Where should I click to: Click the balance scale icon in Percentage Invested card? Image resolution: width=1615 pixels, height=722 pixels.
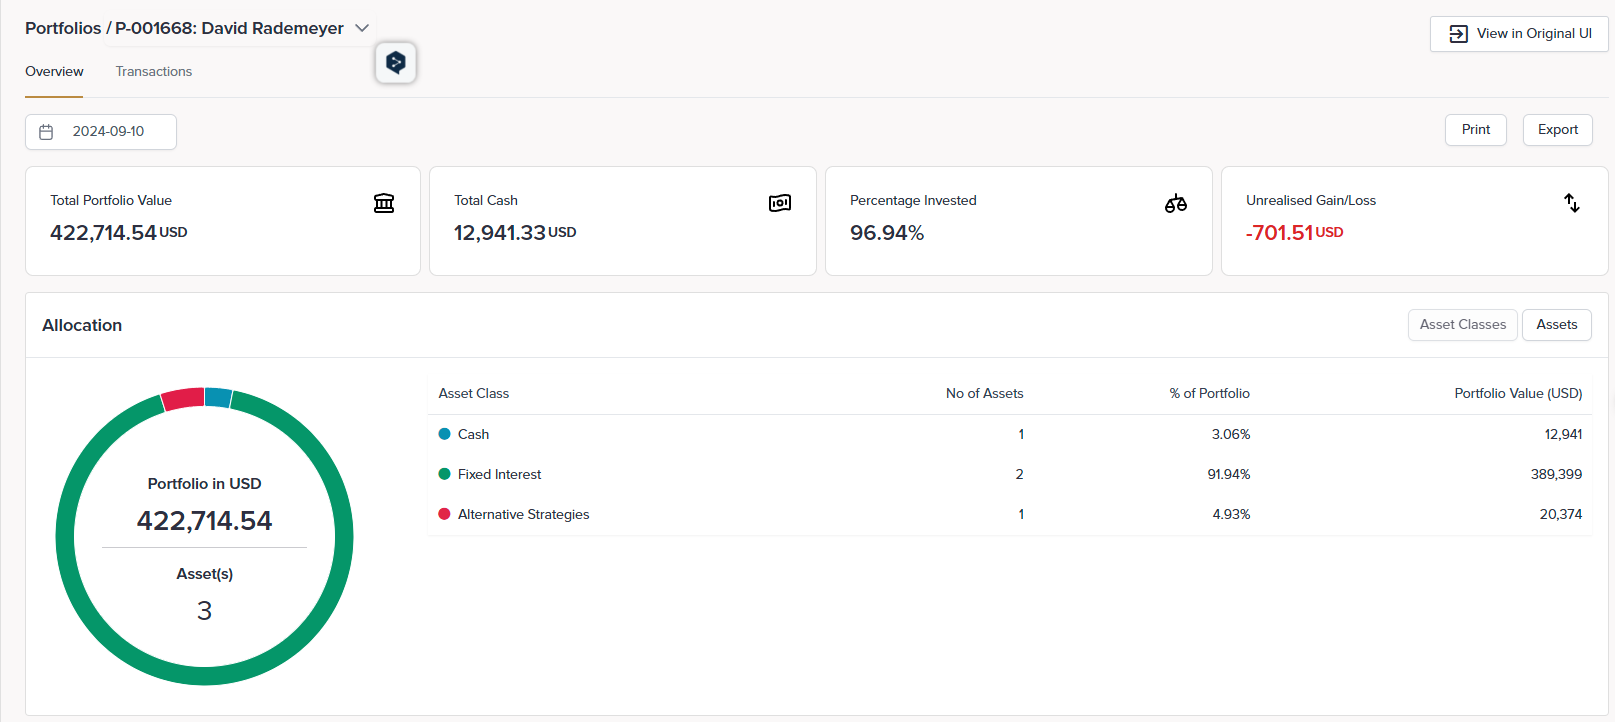click(1176, 203)
